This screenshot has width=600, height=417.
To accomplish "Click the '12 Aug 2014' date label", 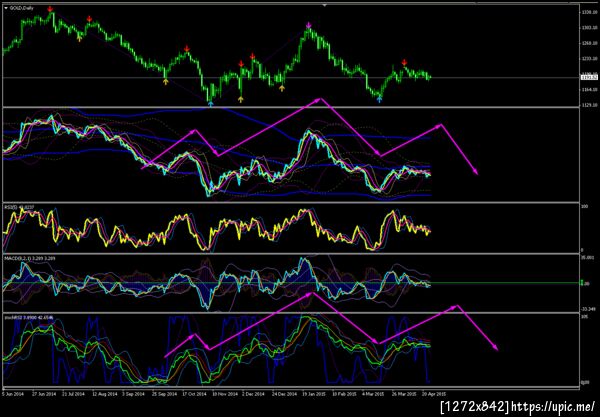I will pos(104,394).
